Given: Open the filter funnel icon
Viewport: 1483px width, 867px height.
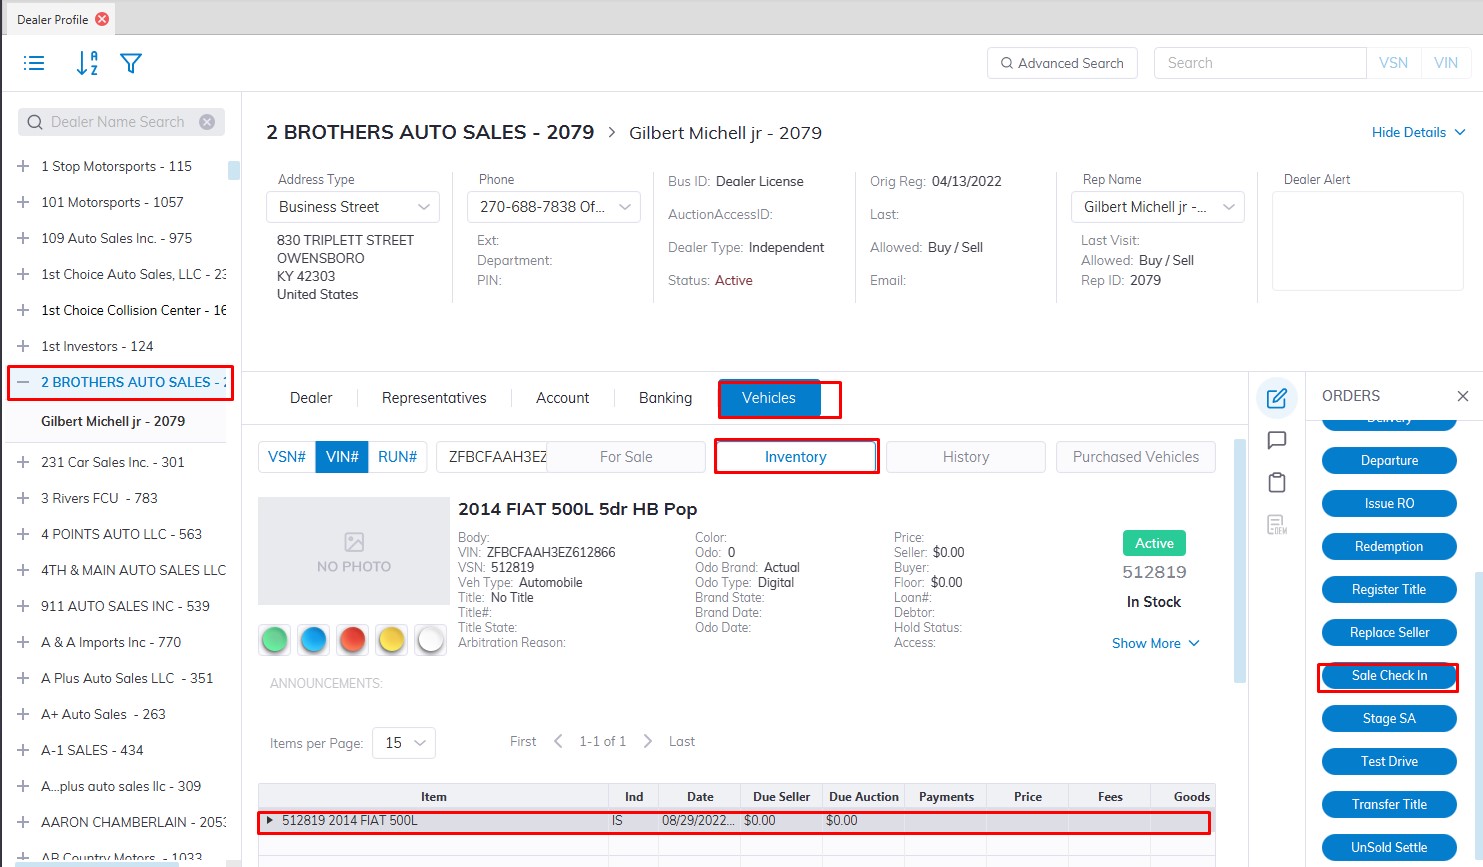Looking at the screenshot, I should (131, 63).
